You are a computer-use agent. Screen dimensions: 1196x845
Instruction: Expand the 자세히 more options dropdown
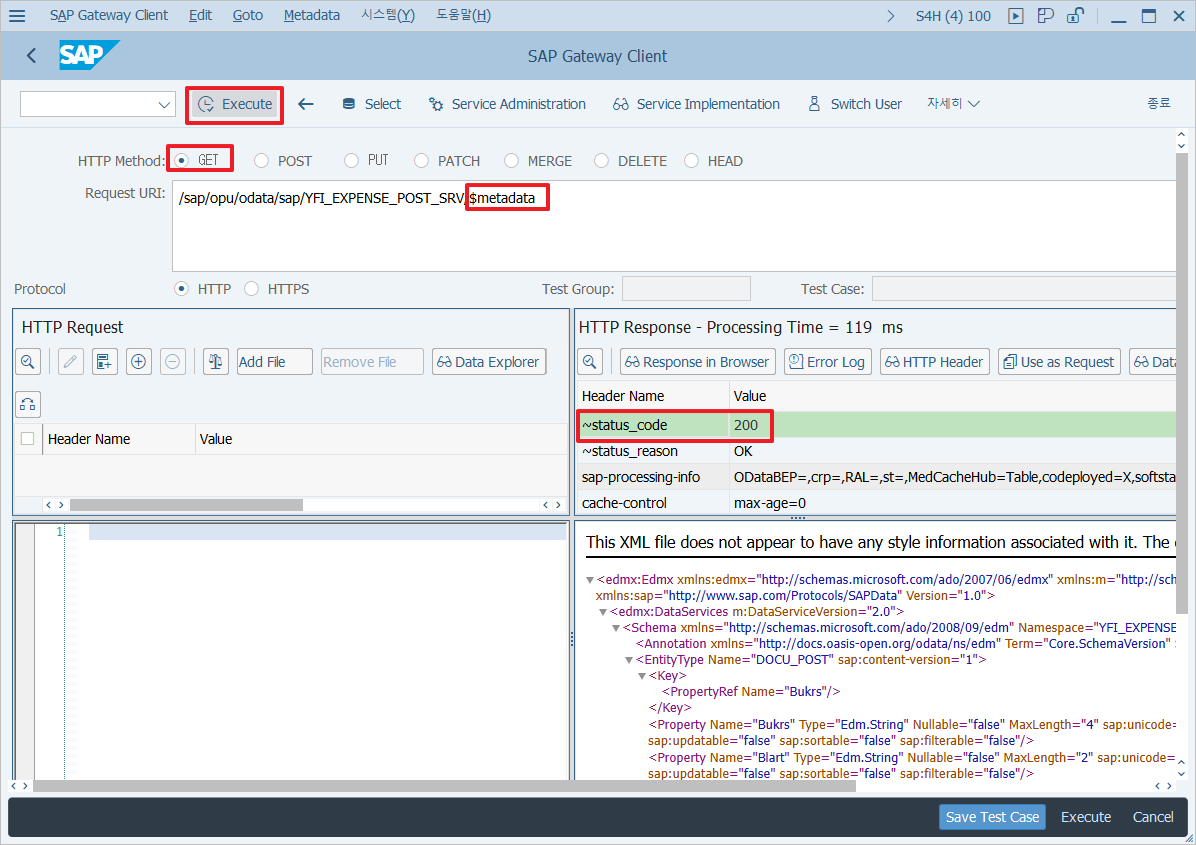[x=953, y=103]
